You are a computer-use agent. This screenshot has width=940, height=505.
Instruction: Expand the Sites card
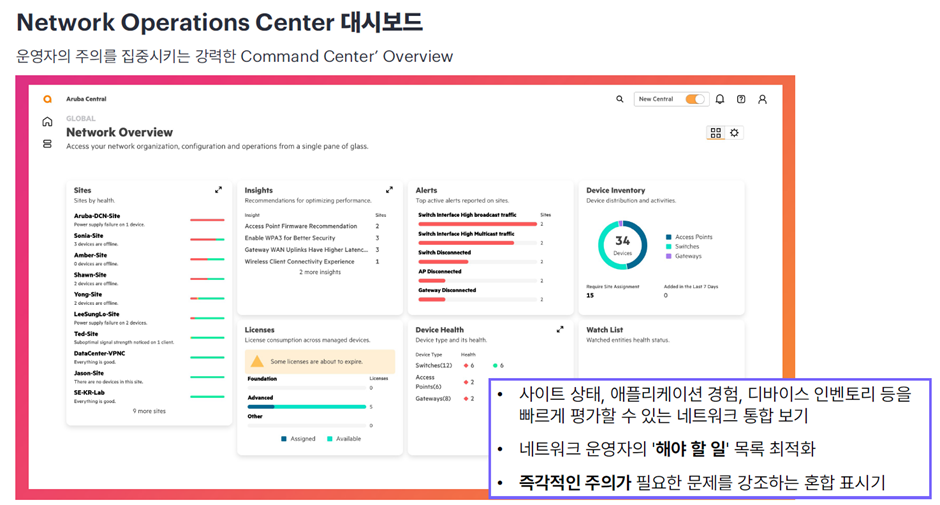click(x=218, y=190)
